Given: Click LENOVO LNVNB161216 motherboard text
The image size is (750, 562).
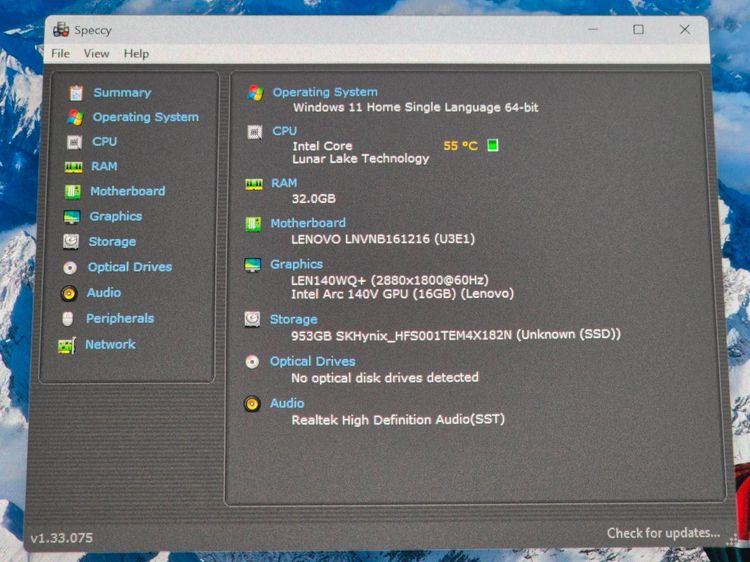Looking at the screenshot, I should (383, 239).
